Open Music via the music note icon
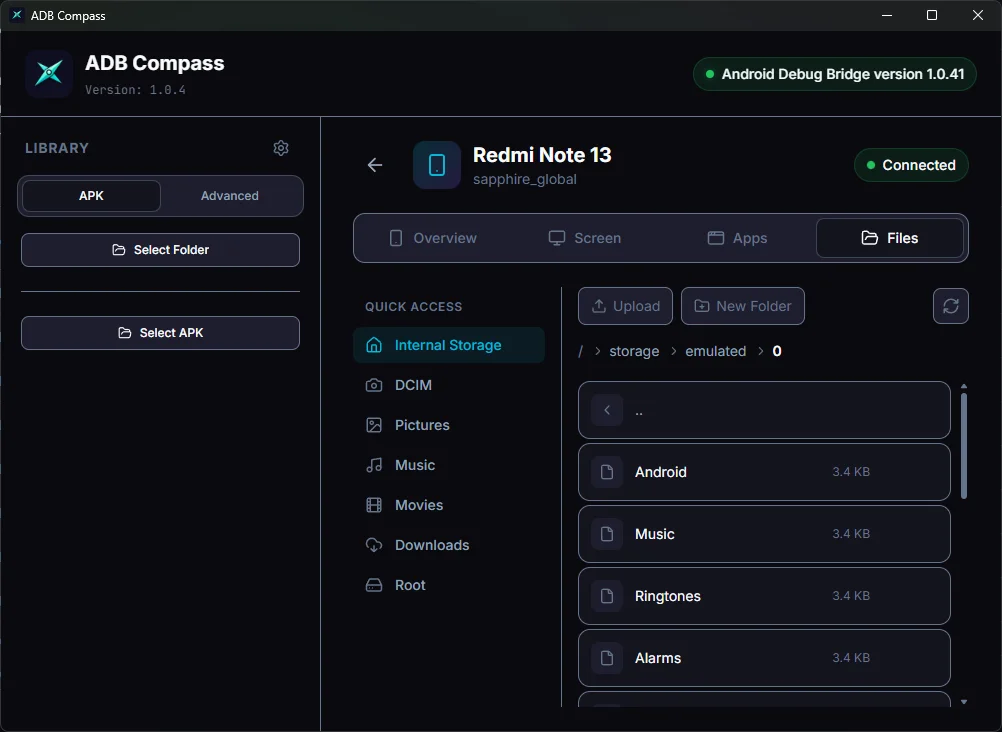 tap(373, 464)
